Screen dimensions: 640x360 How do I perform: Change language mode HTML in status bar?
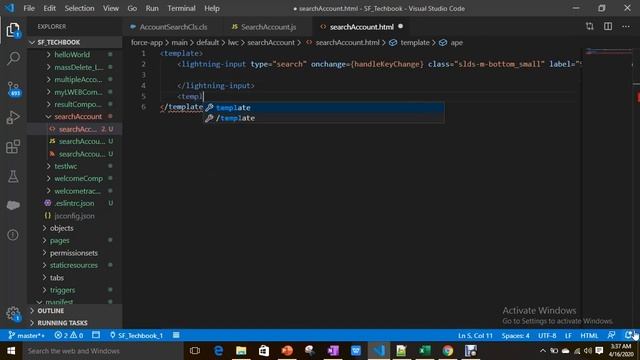click(589, 336)
